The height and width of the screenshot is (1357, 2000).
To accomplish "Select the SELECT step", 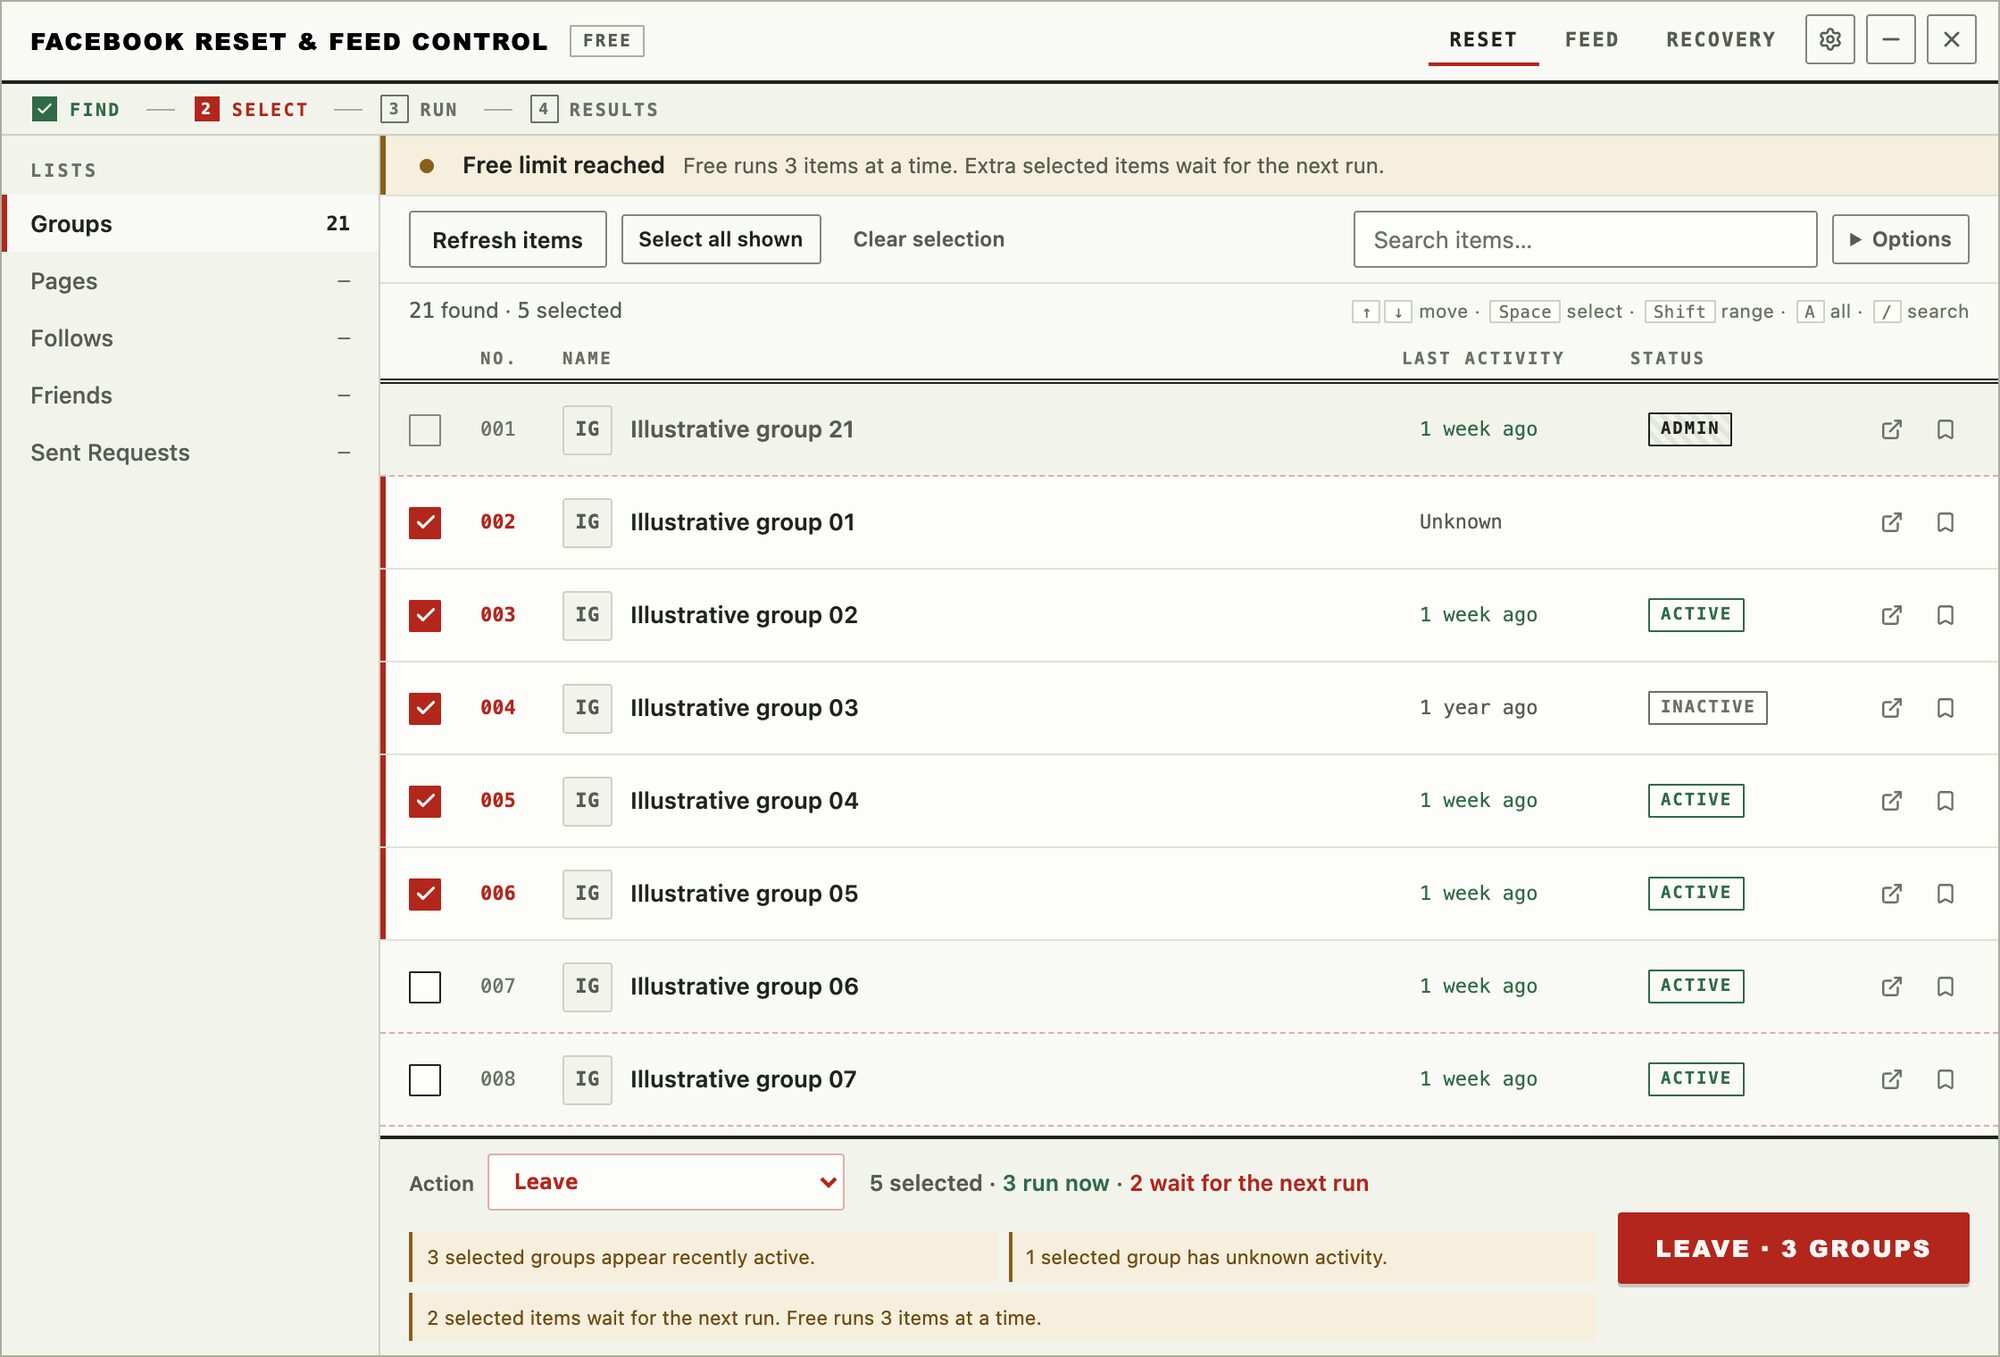I will [251, 109].
